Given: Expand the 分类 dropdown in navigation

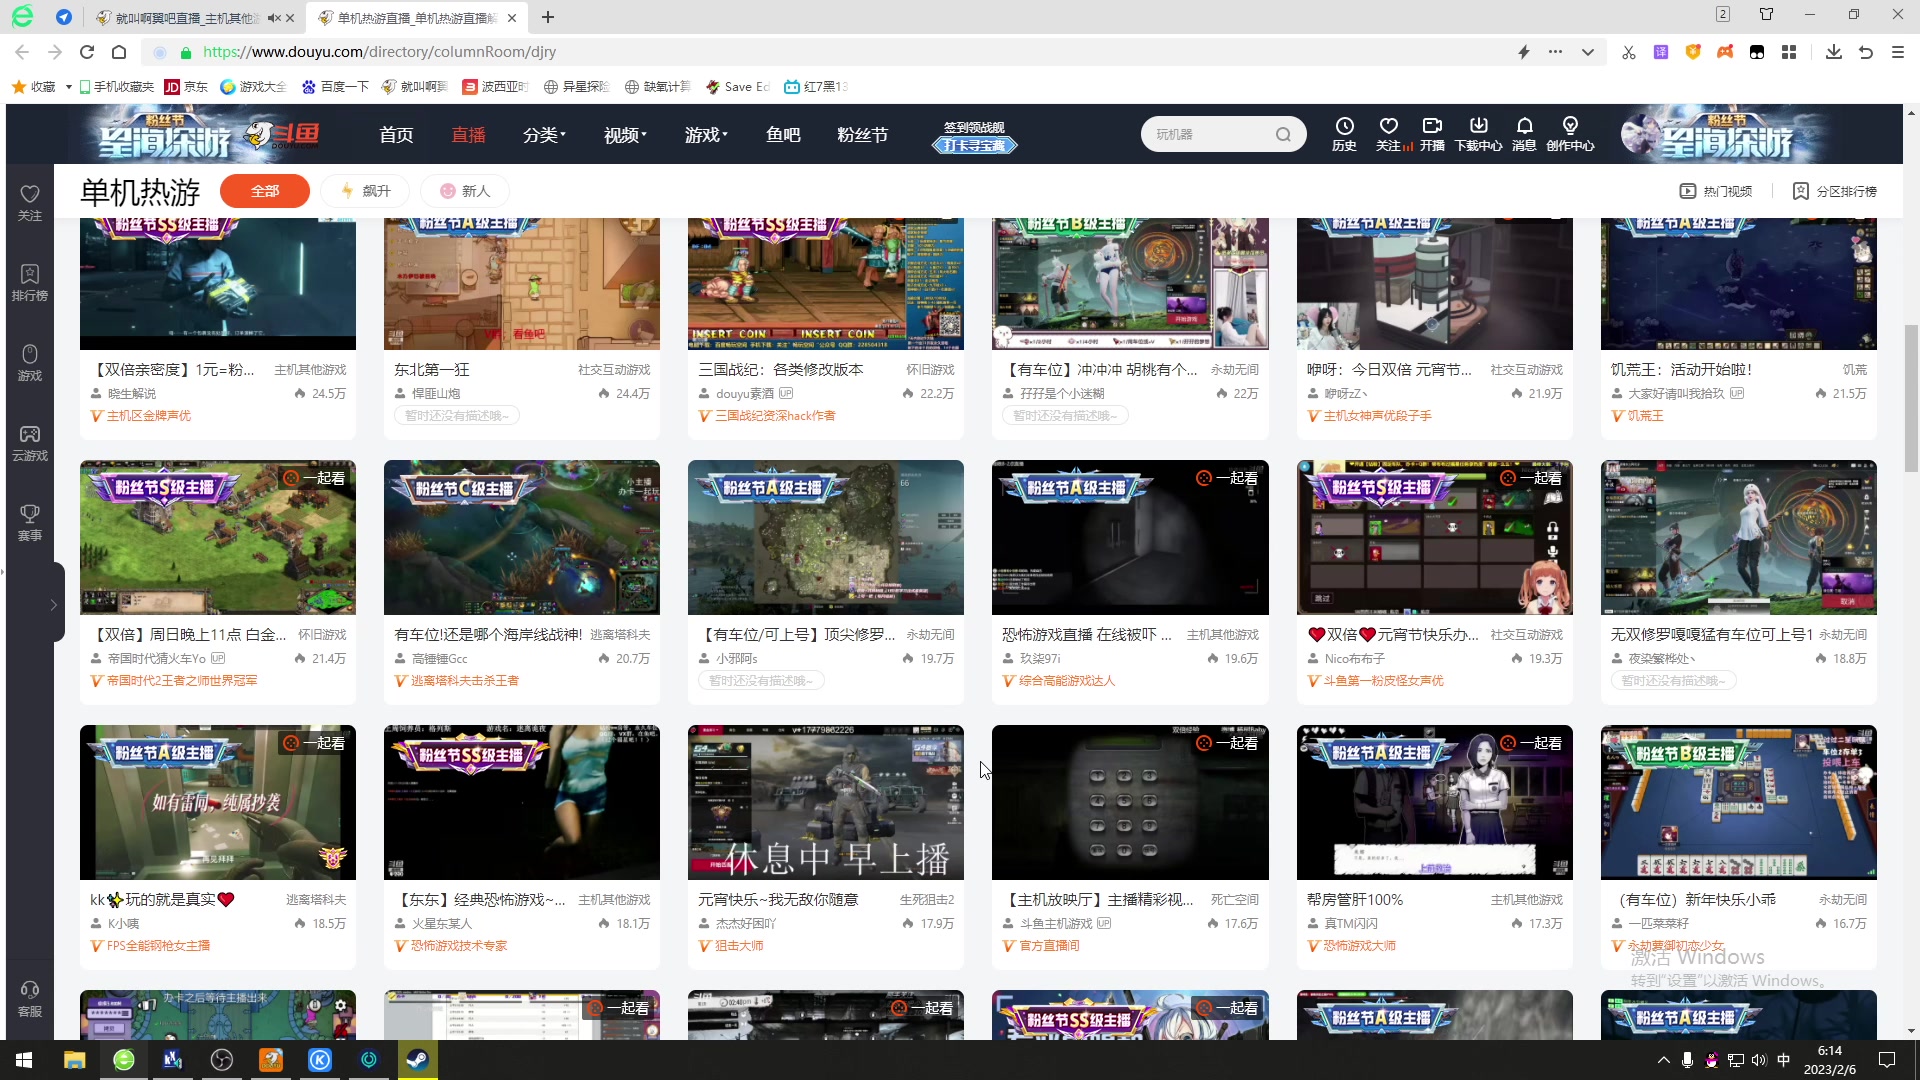Looking at the screenshot, I should [x=544, y=135].
